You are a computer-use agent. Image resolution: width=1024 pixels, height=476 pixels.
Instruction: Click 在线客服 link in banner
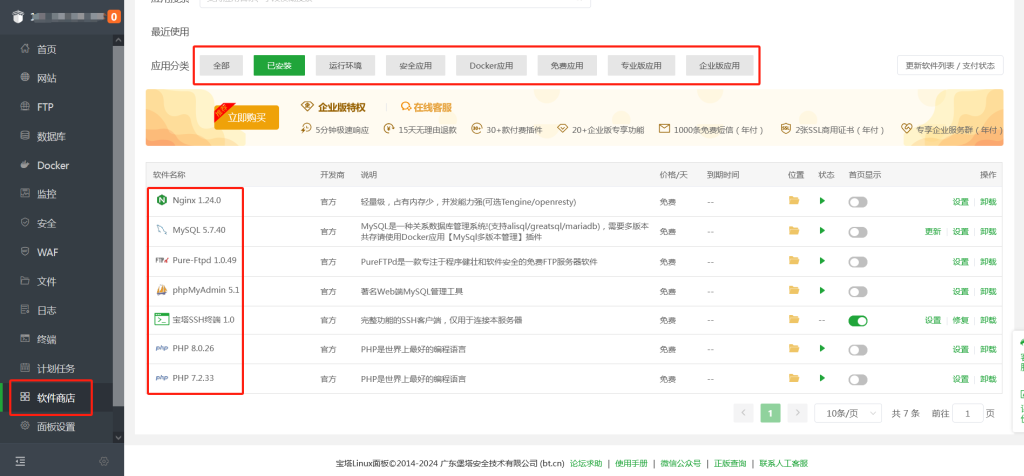point(426,107)
